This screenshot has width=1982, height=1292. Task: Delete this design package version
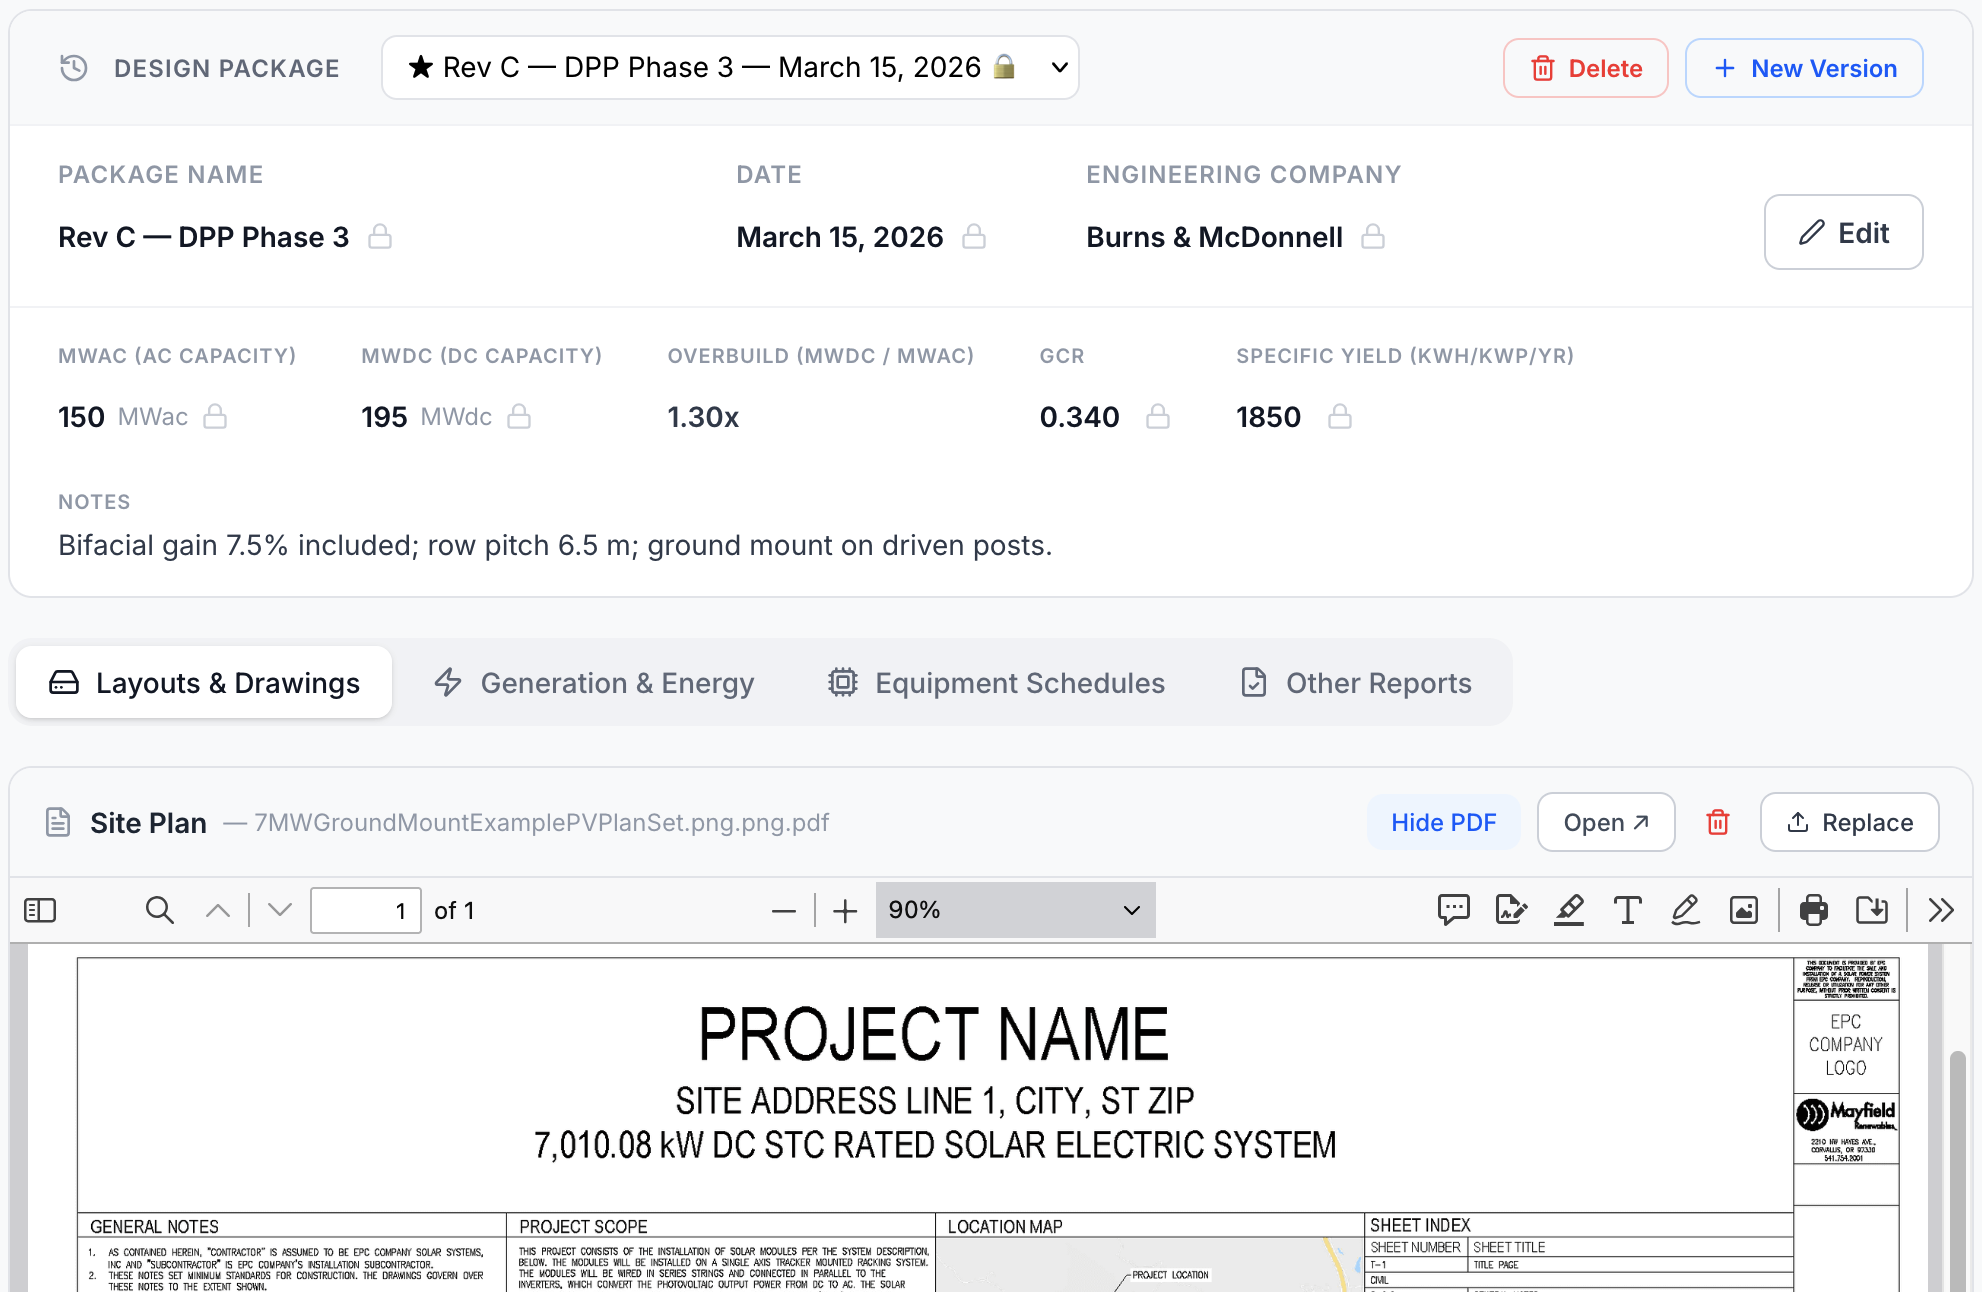1586,68
